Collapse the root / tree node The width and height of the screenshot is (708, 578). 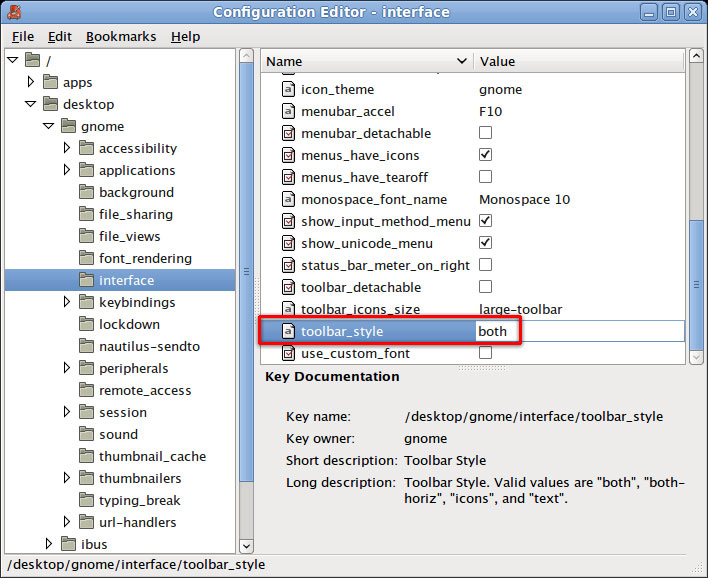click(x=13, y=59)
